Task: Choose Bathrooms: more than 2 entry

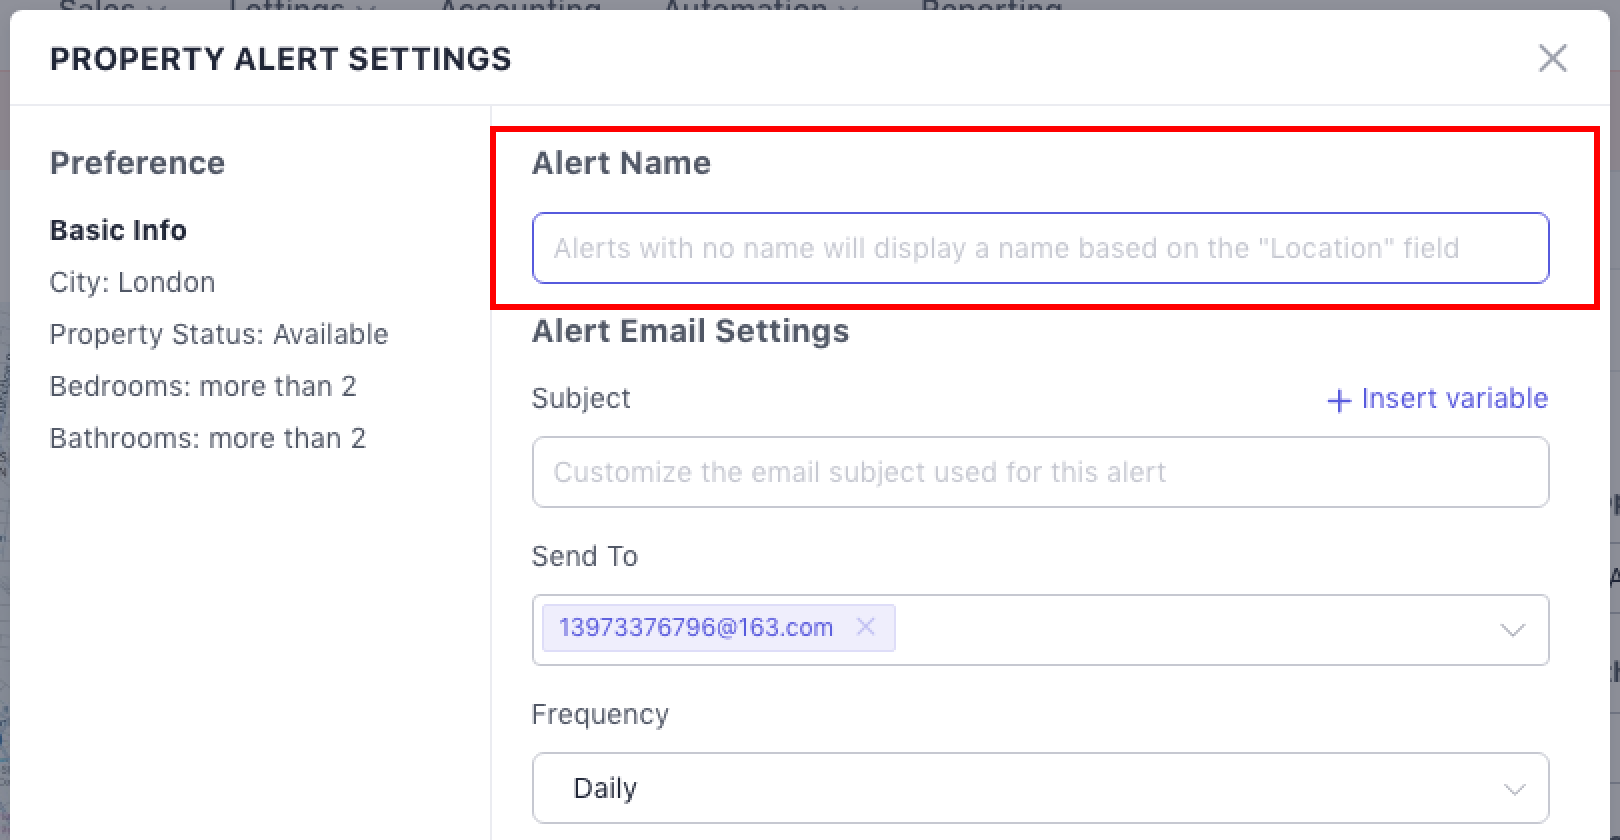Action: pos(208,438)
